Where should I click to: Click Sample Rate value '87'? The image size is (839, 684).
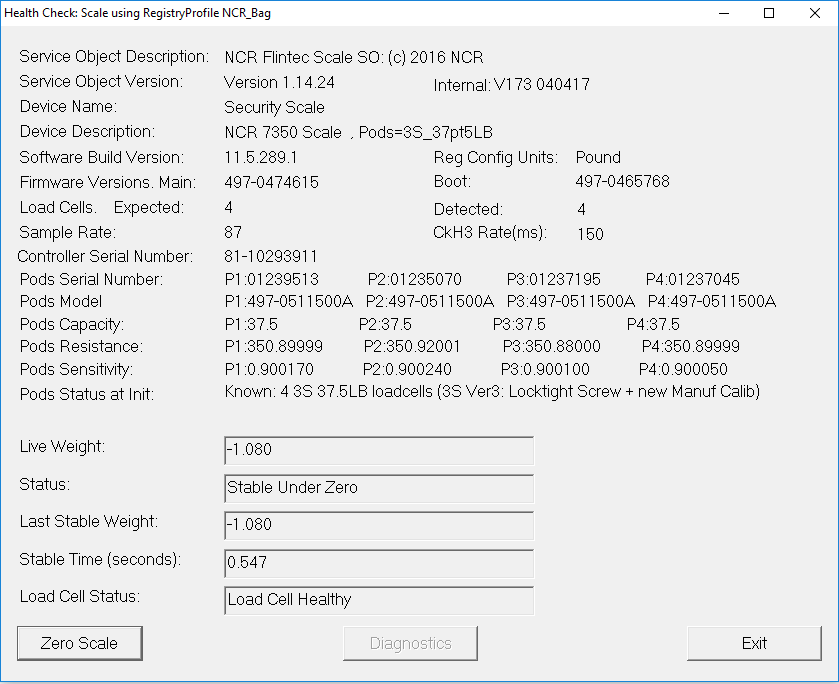click(x=233, y=232)
